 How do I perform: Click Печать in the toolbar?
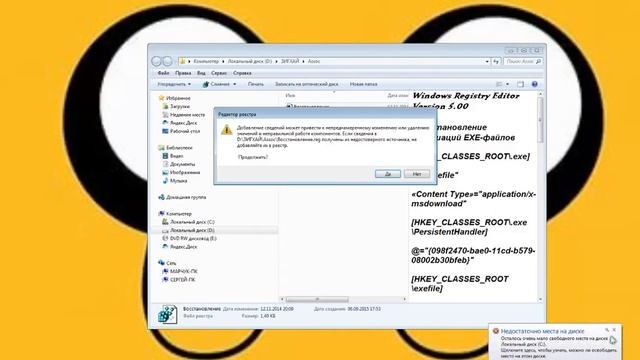pyautogui.click(x=256, y=84)
